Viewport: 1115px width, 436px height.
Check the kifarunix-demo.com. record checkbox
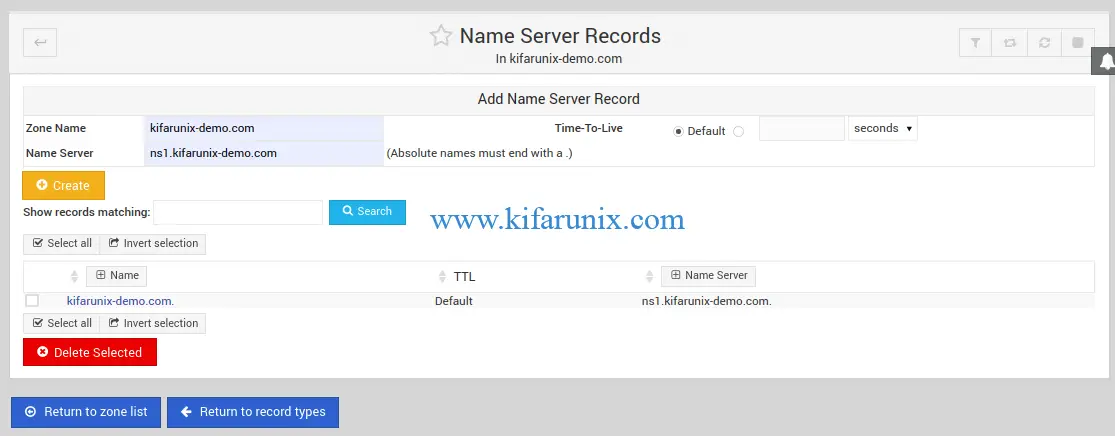tap(32, 300)
